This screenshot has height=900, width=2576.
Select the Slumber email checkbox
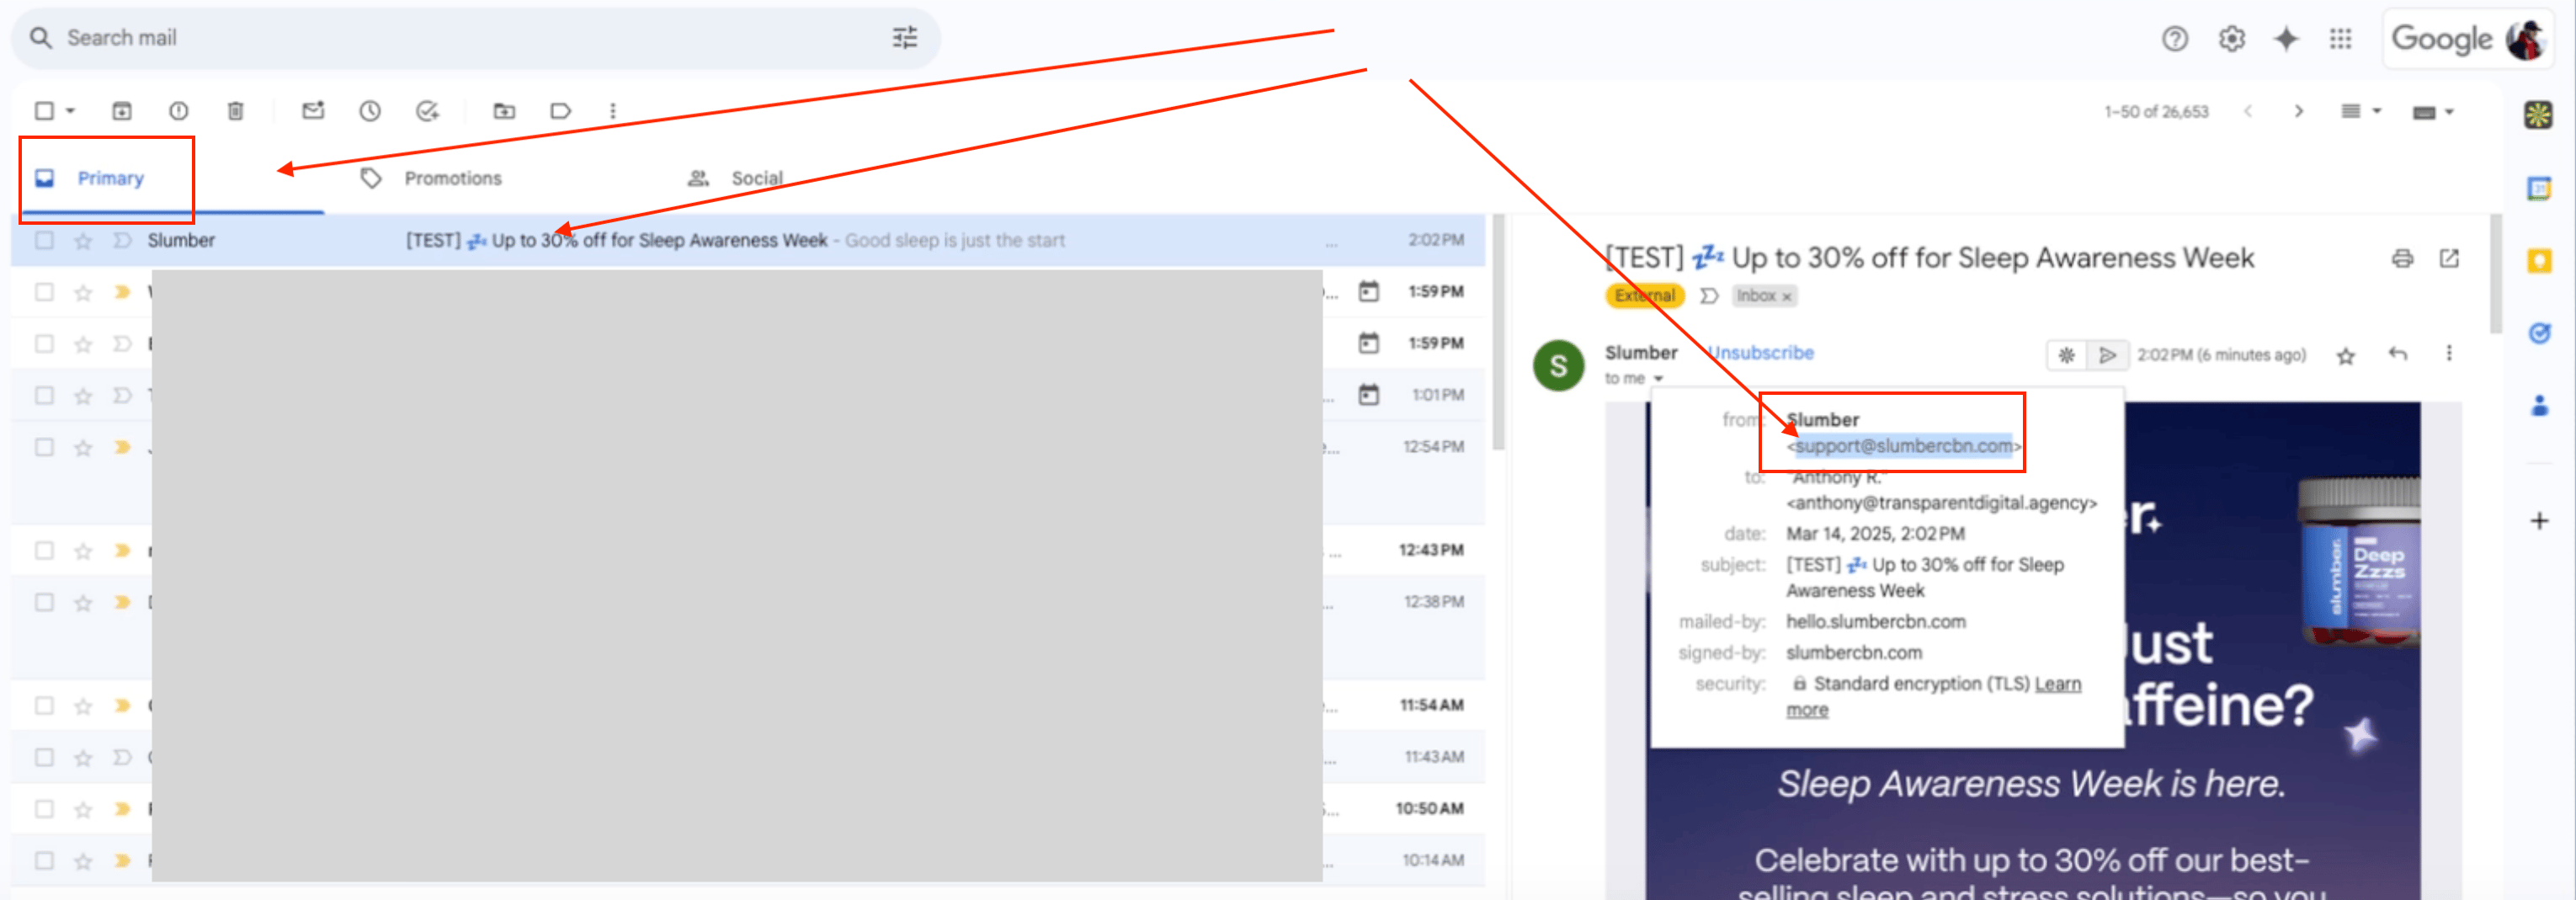pos(44,240)
